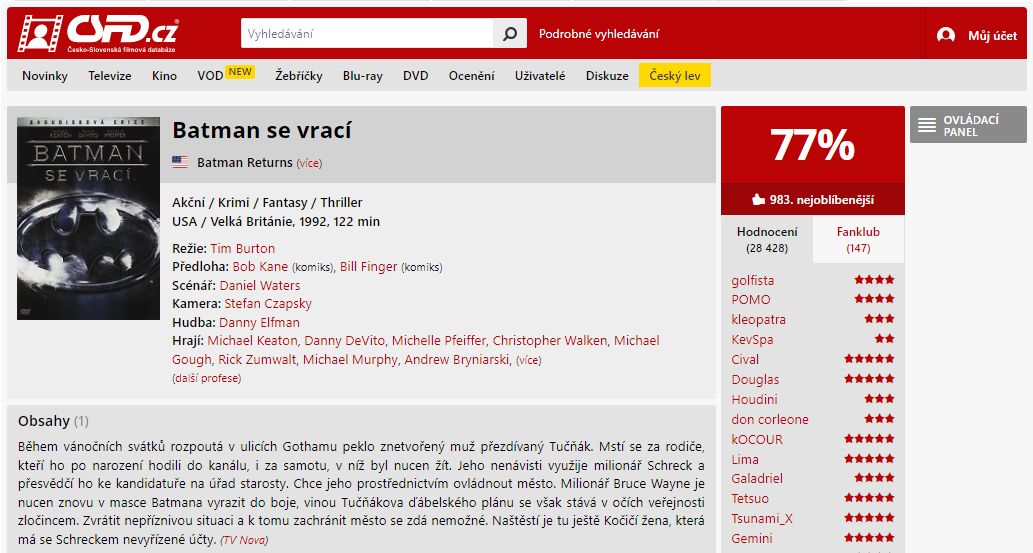Open cinematographer Stefan Czapsky link

(267, 304)
